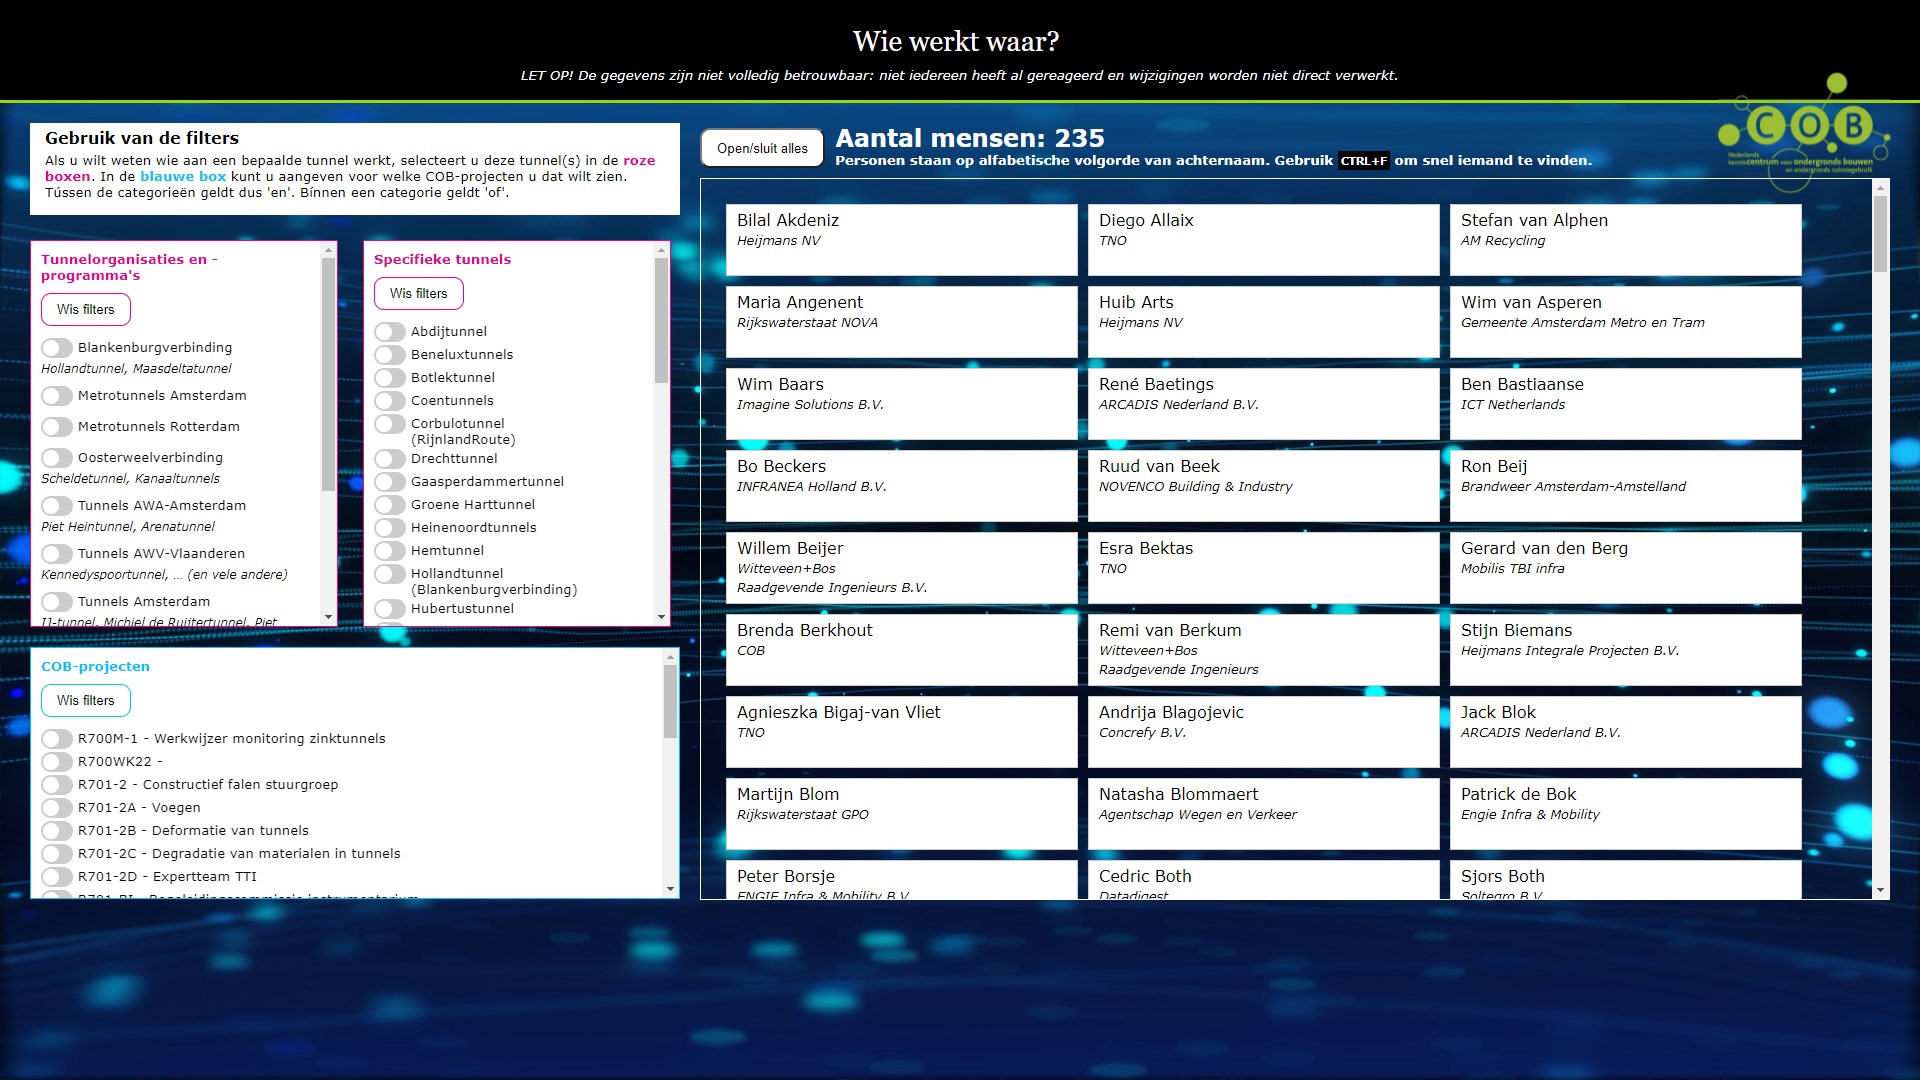Click scroll up arrow in Specifieke tunnels

coord(661,250)
